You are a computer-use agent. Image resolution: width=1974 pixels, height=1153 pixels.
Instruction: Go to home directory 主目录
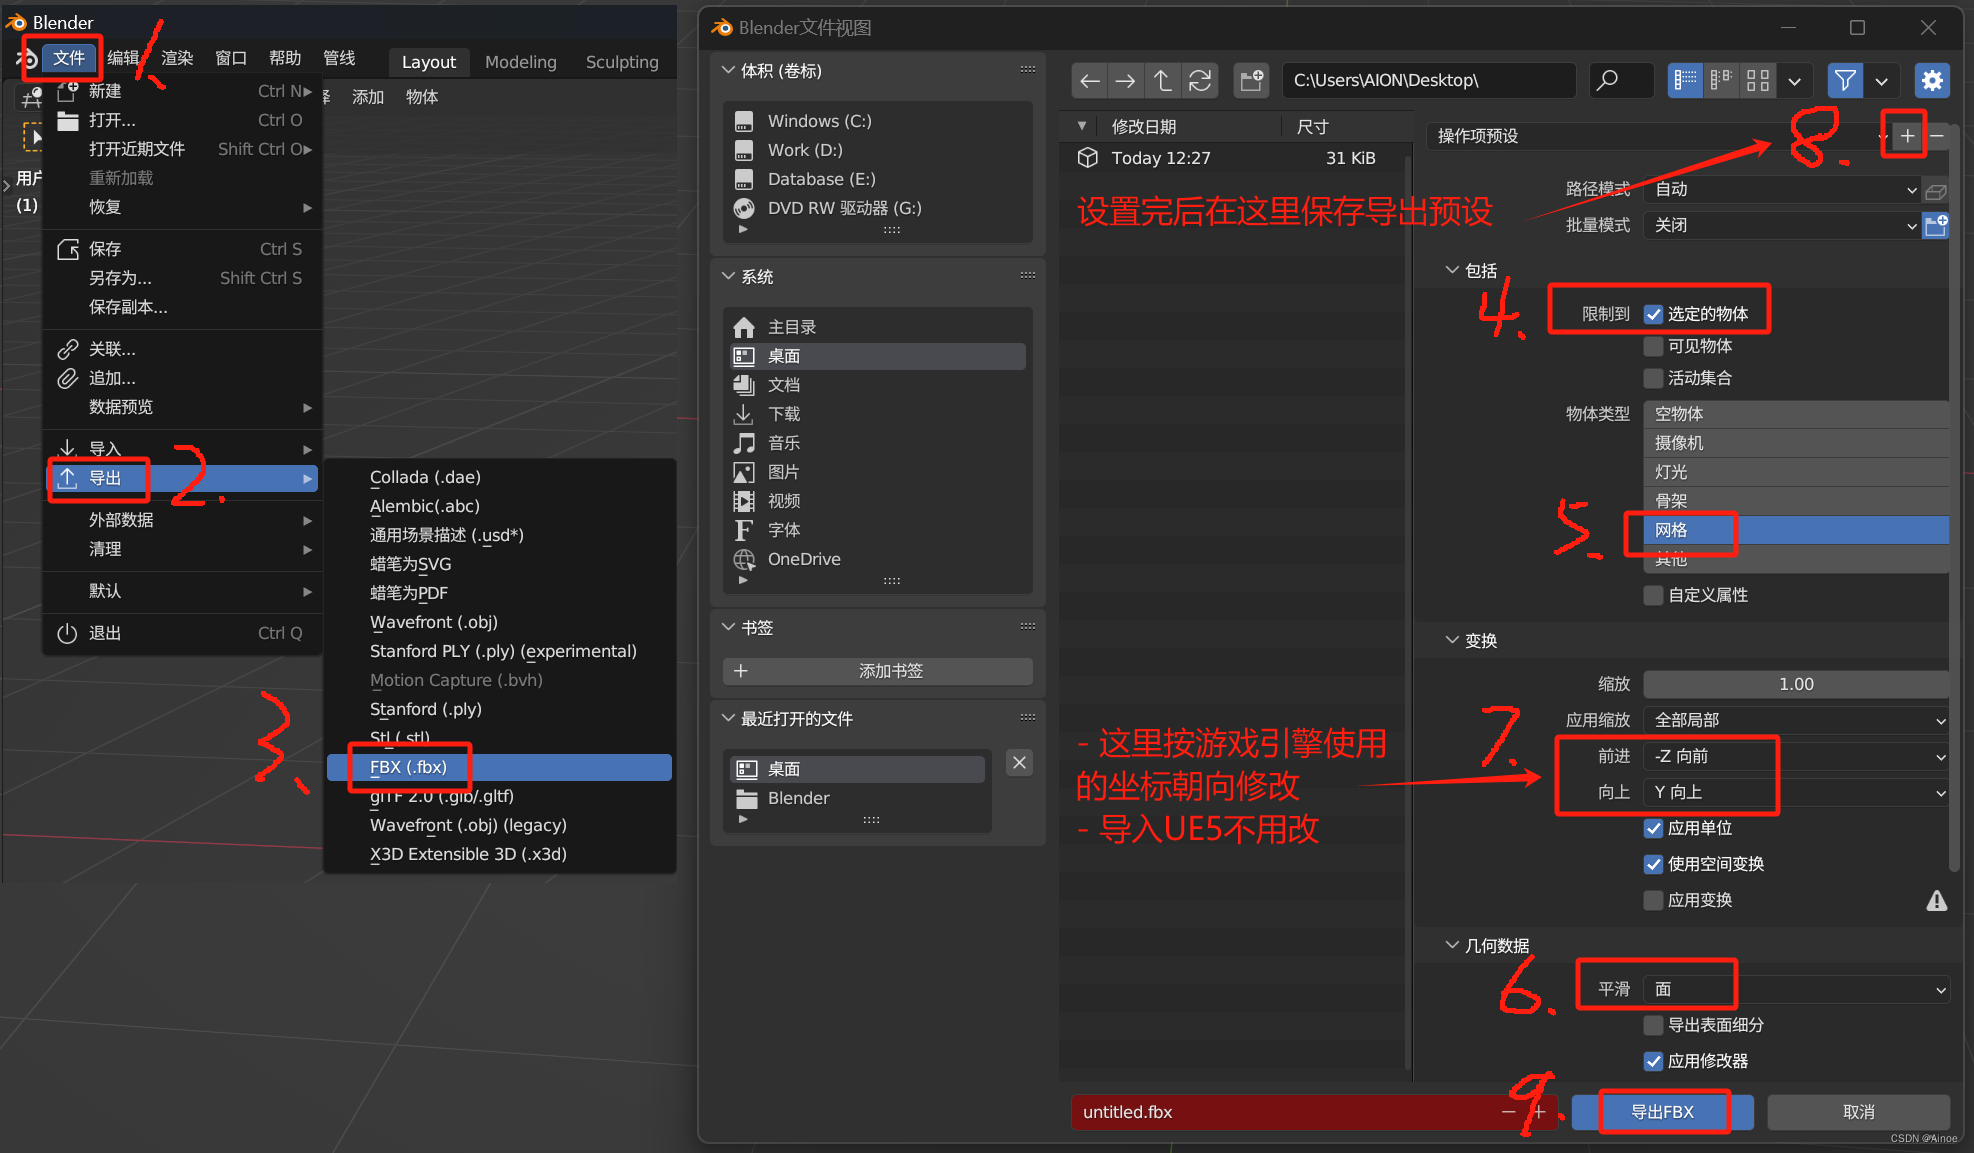click(x=880, y=327)
